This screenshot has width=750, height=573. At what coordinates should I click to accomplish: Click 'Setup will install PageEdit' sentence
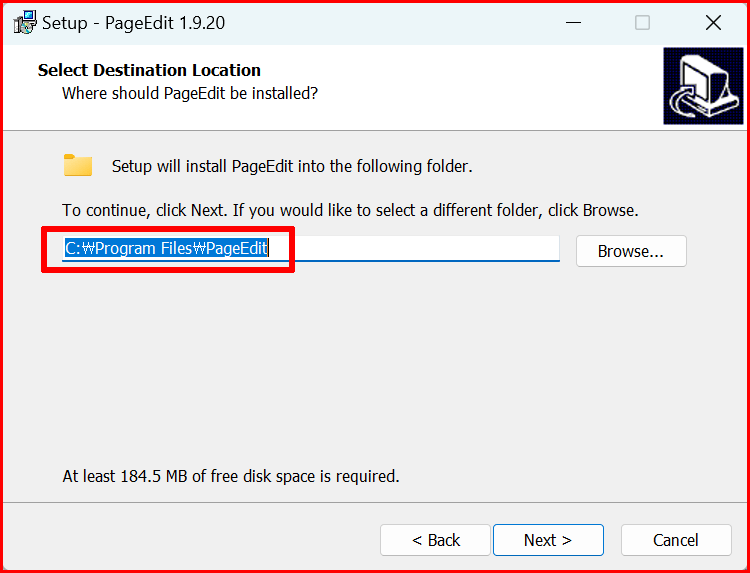(x=292, y=166)
